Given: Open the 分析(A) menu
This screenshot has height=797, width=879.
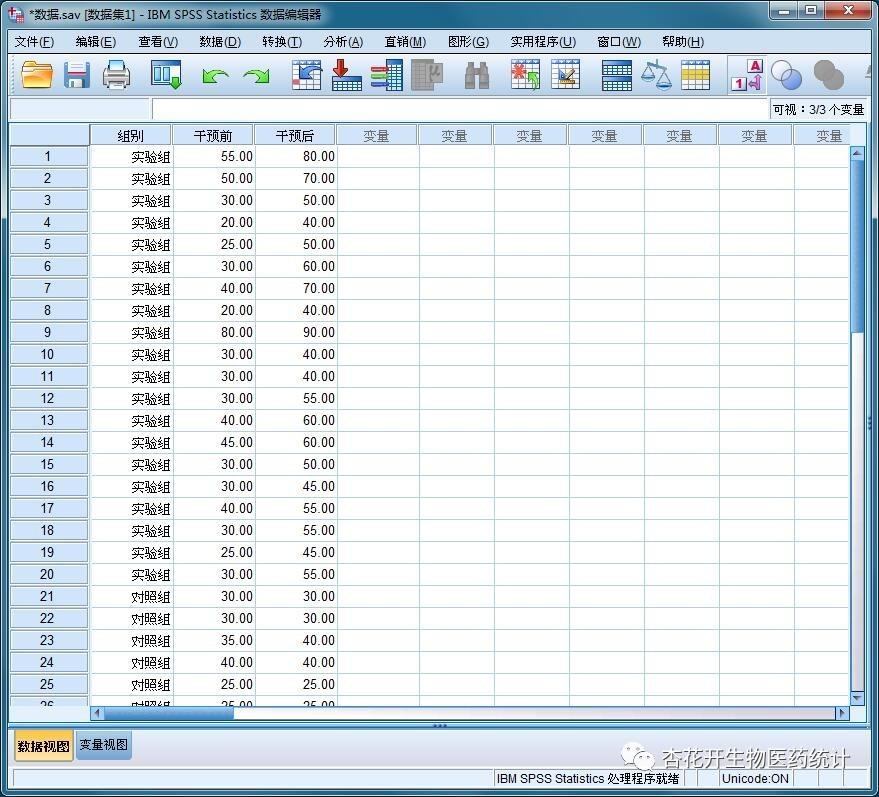Looking at the screenshot, I should (x=345, y=42).
